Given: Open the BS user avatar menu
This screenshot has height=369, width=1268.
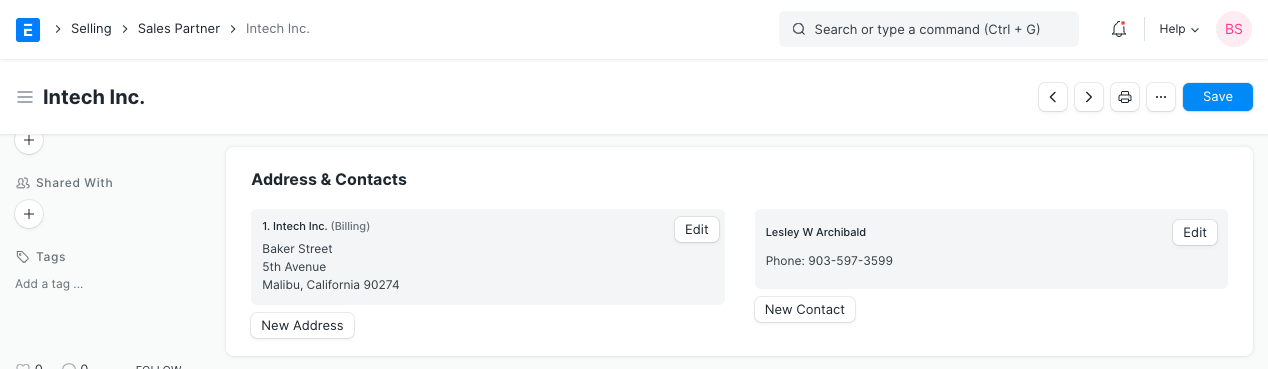Looking at the screenshot, I should coord(1234,29).
